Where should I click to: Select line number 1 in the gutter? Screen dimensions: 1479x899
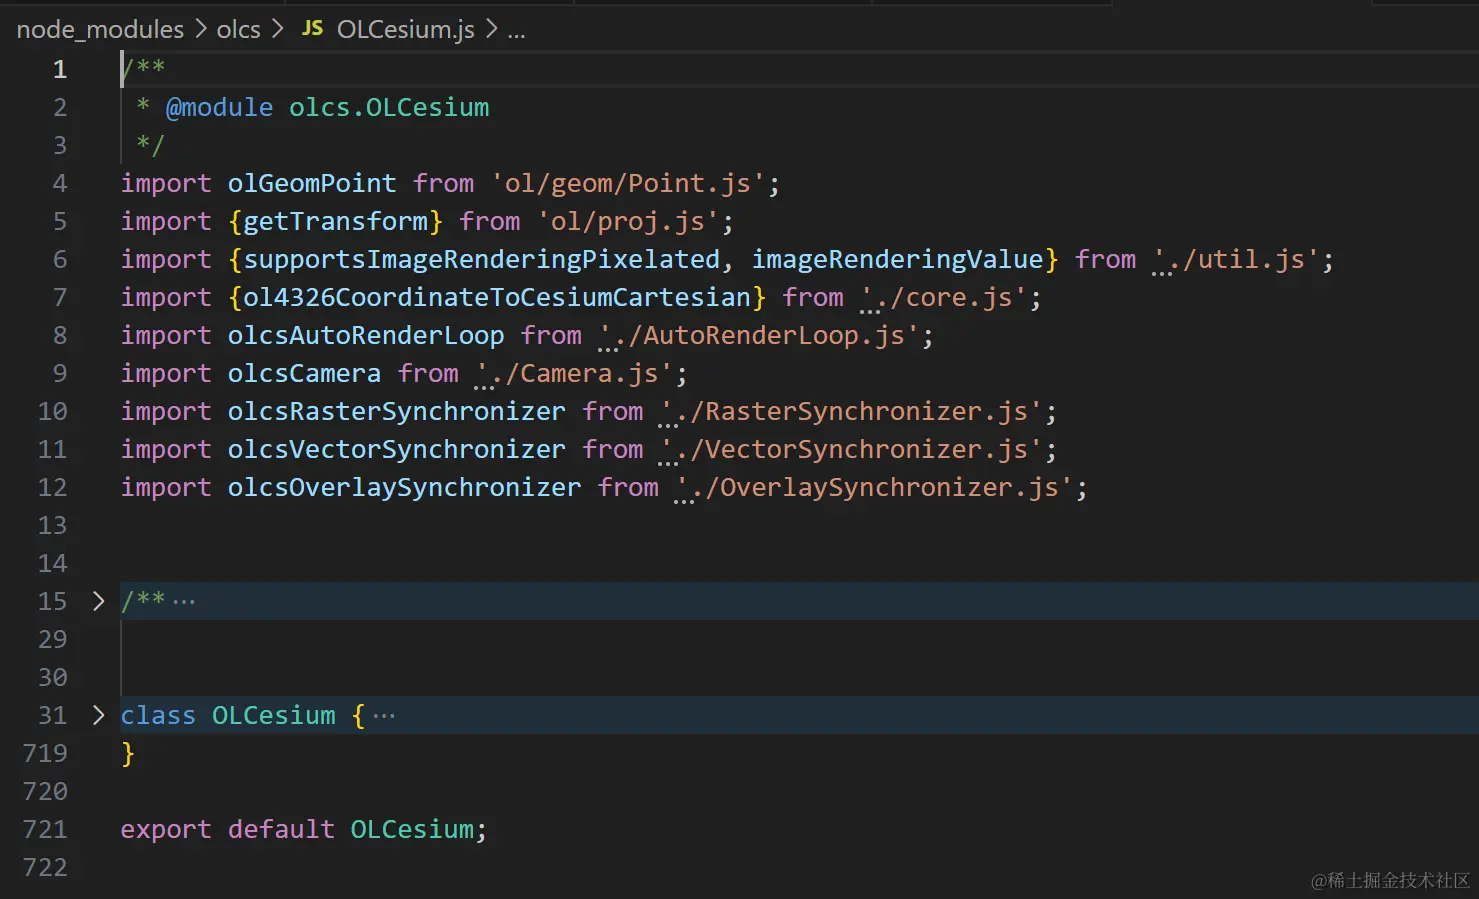(x=60, y=69)
